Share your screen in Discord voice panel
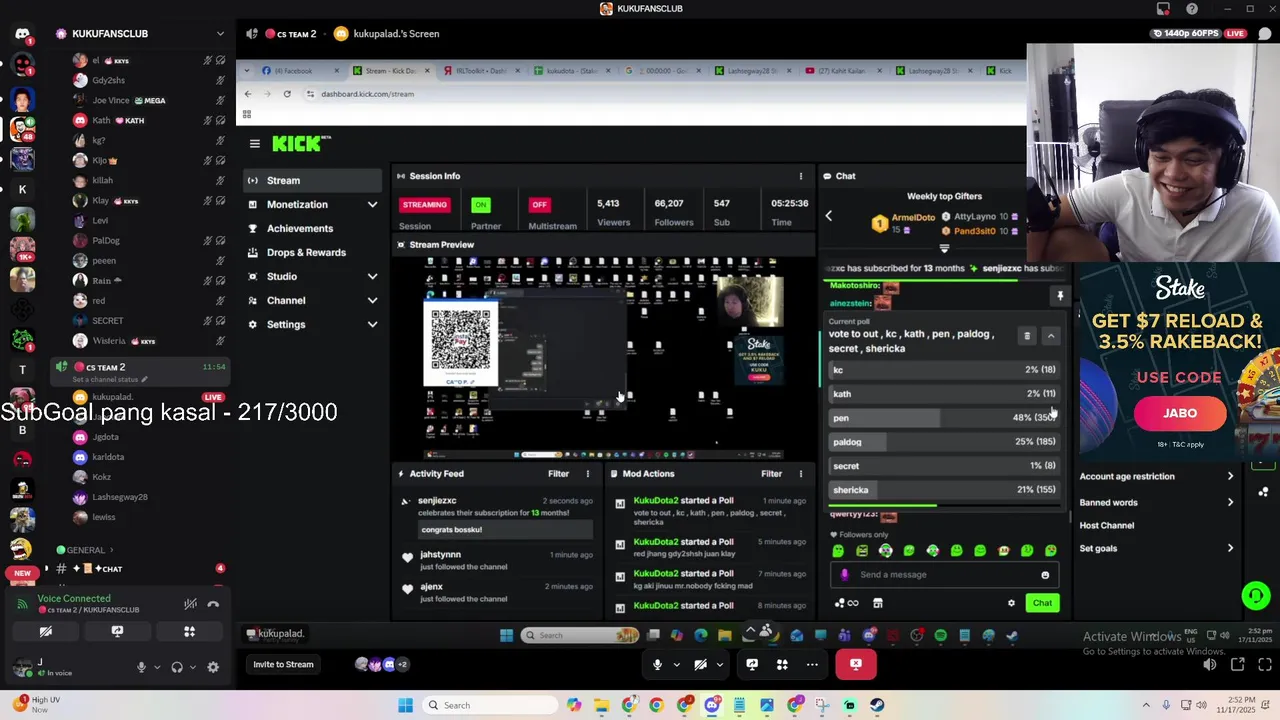The image size is (1280, 720). [117, 632]
